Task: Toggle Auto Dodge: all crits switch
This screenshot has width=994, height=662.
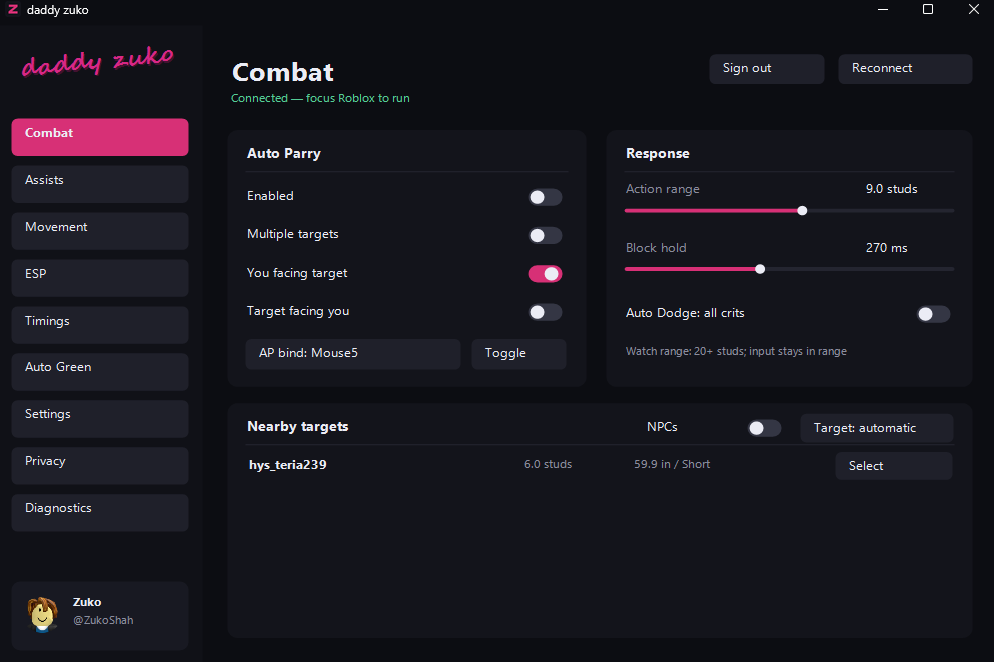Action: coord(933,314)
